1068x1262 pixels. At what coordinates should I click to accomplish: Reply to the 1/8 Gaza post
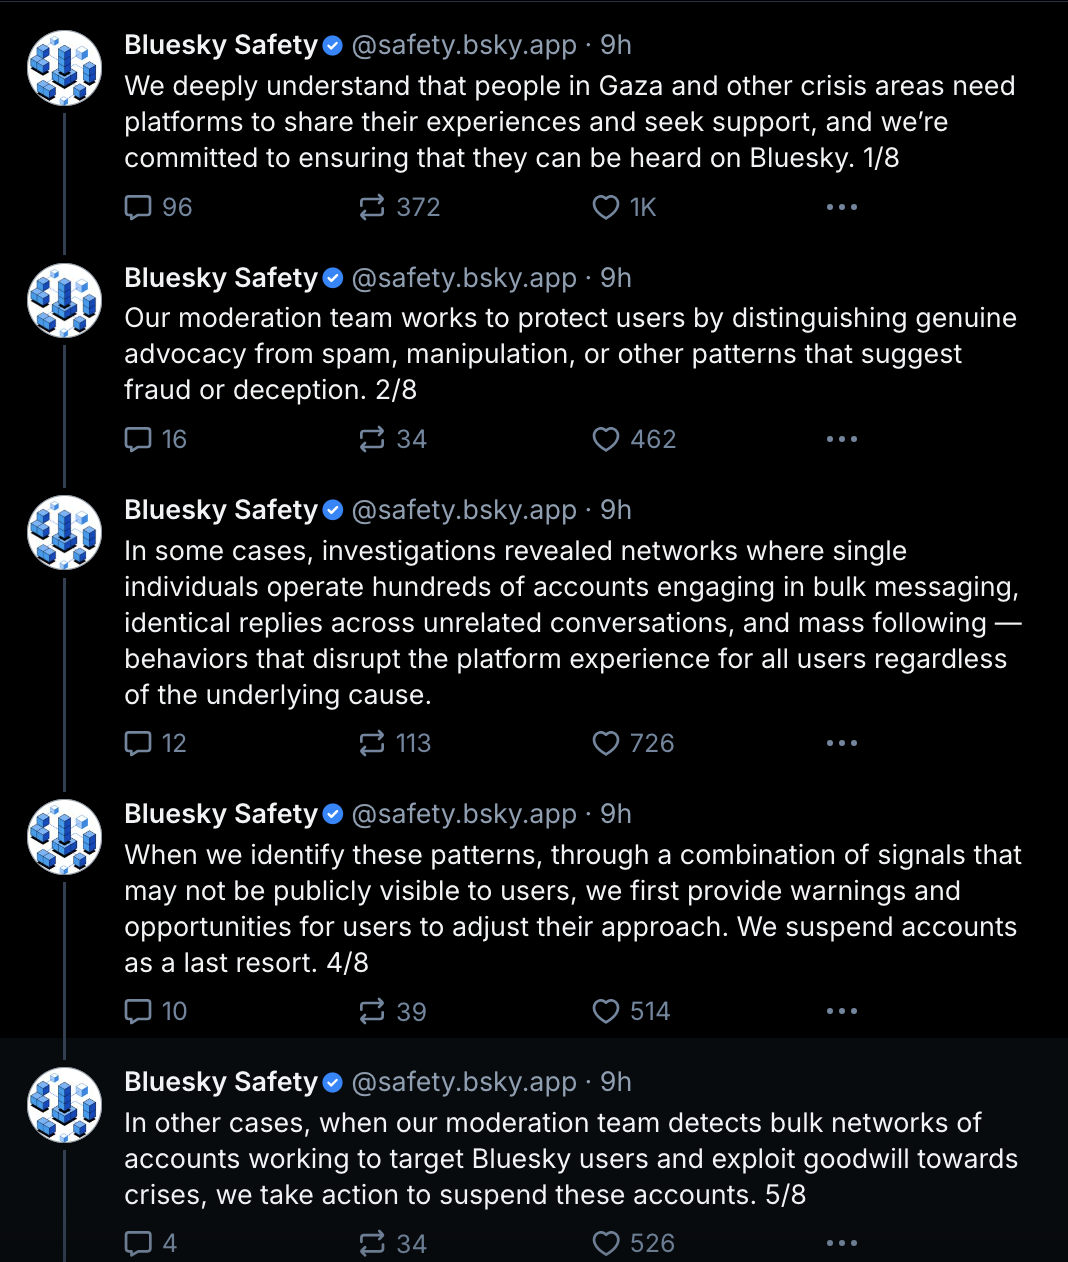(157, 207)
